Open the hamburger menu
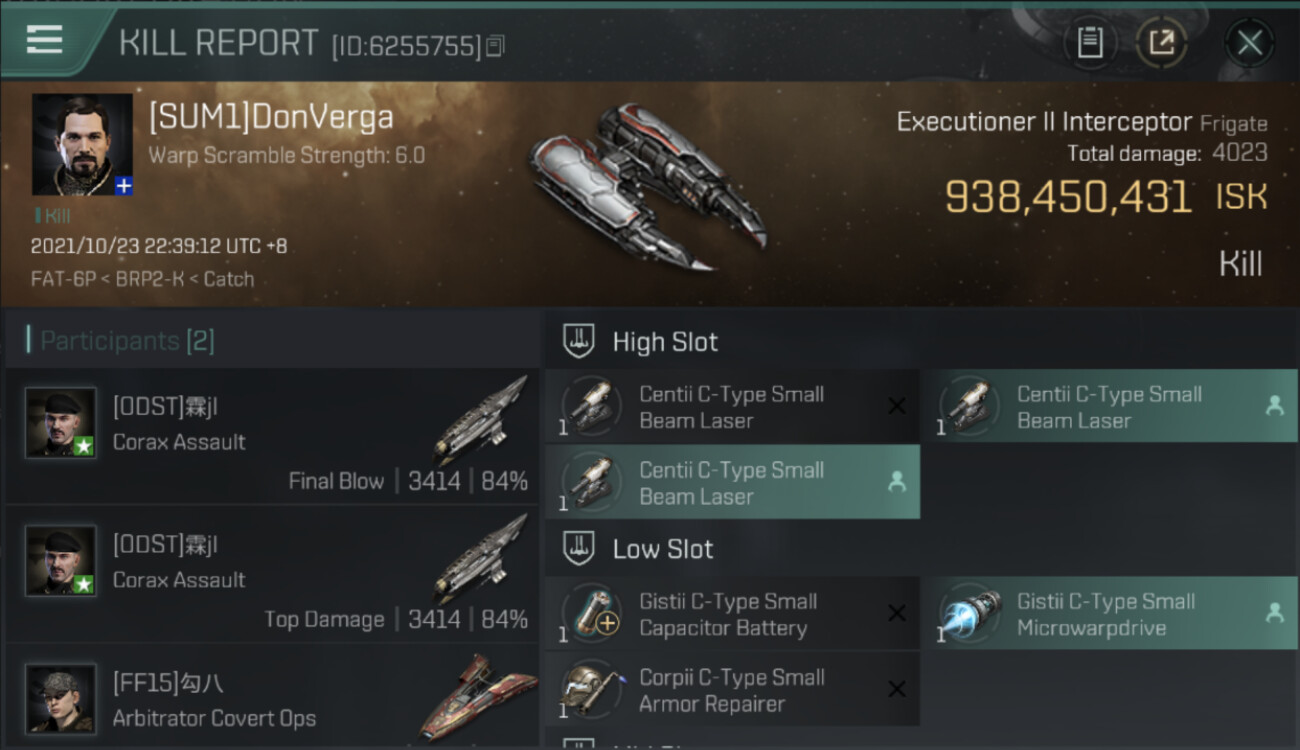The height and width of the screenshot is (750, 1300). point(44,40)
